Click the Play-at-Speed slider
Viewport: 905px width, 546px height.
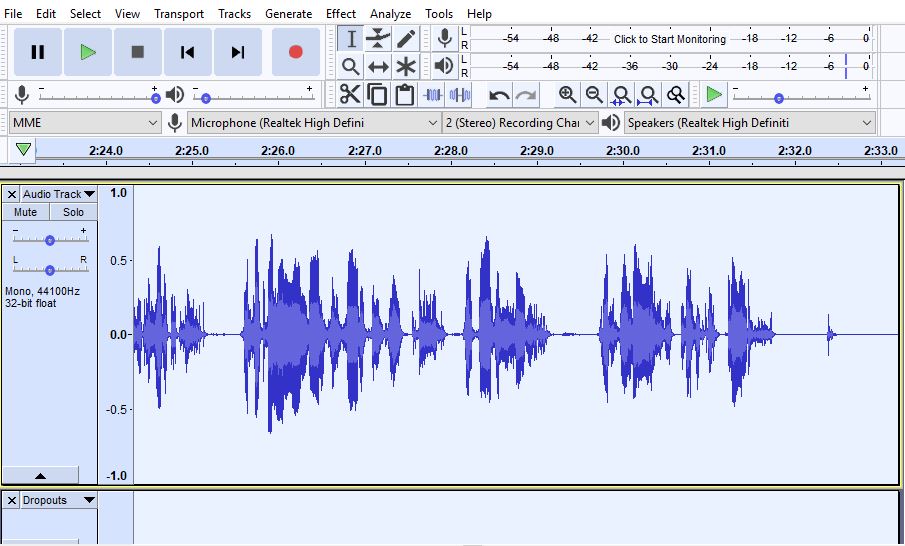pos(801,95)
